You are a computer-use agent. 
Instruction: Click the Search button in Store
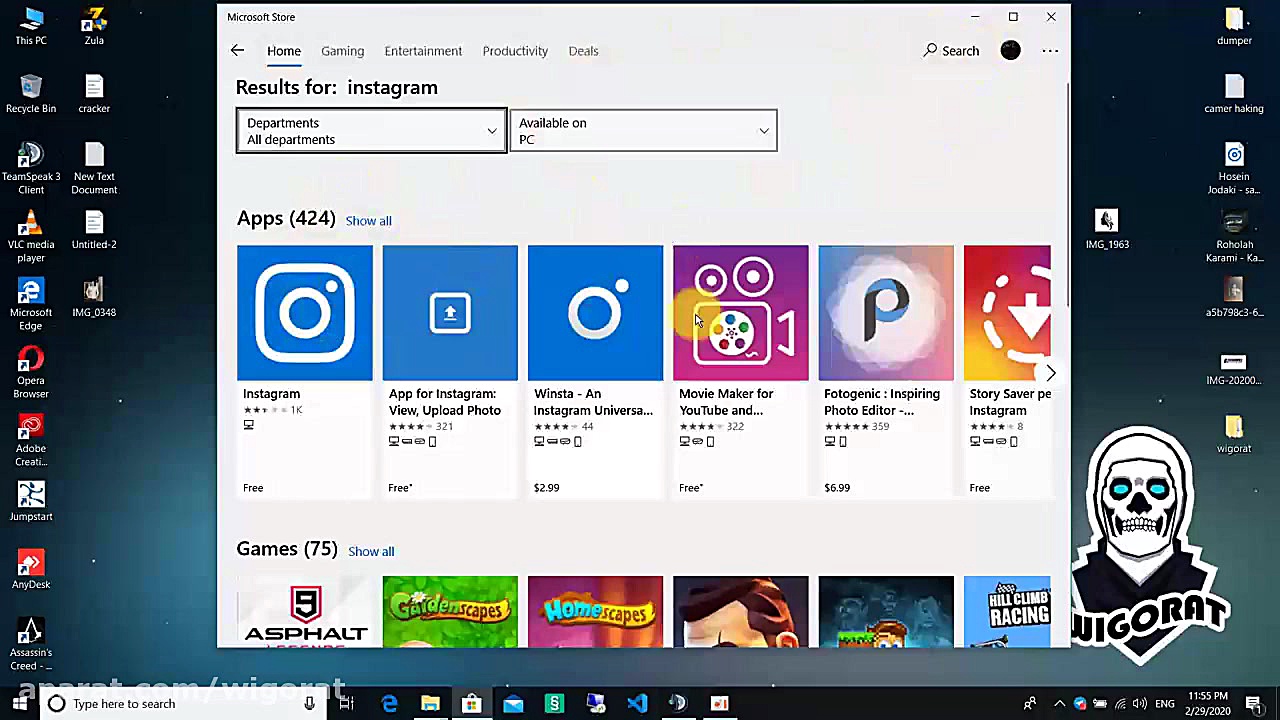pyautogui.click(x=951, y=51)
